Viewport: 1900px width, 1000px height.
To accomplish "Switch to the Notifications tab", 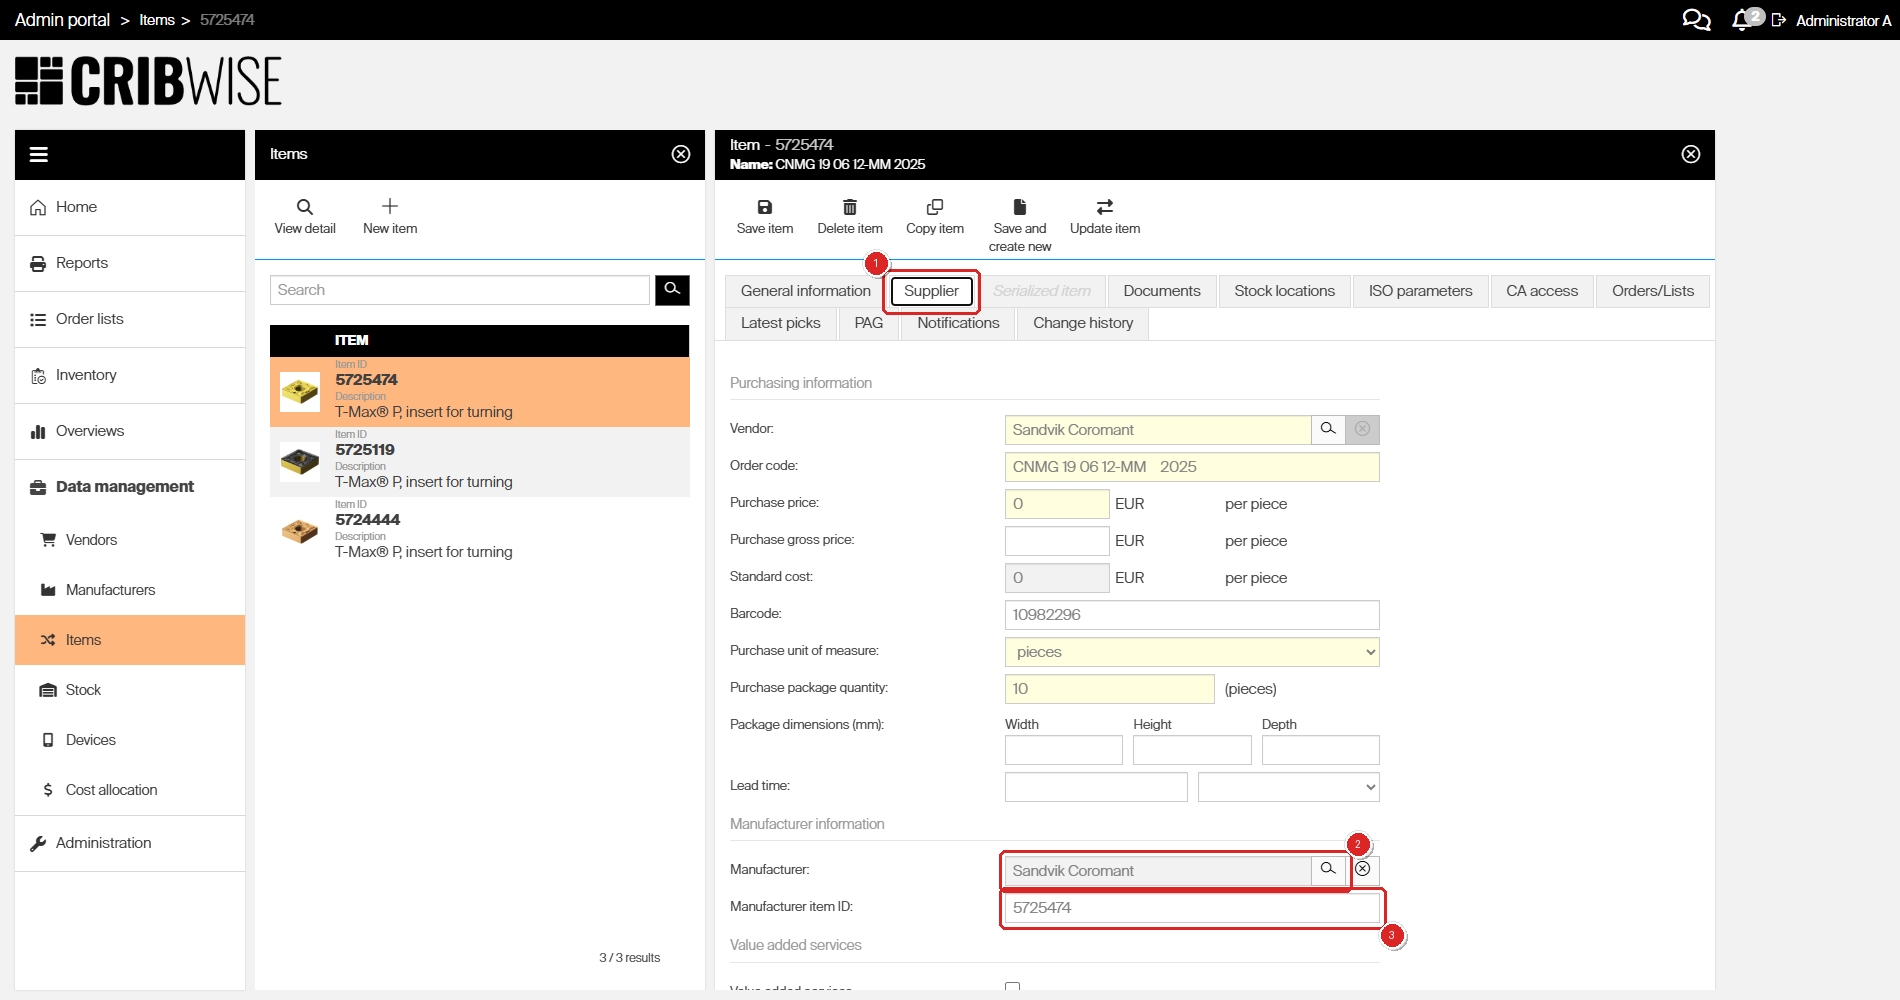I will coord(958,323).
